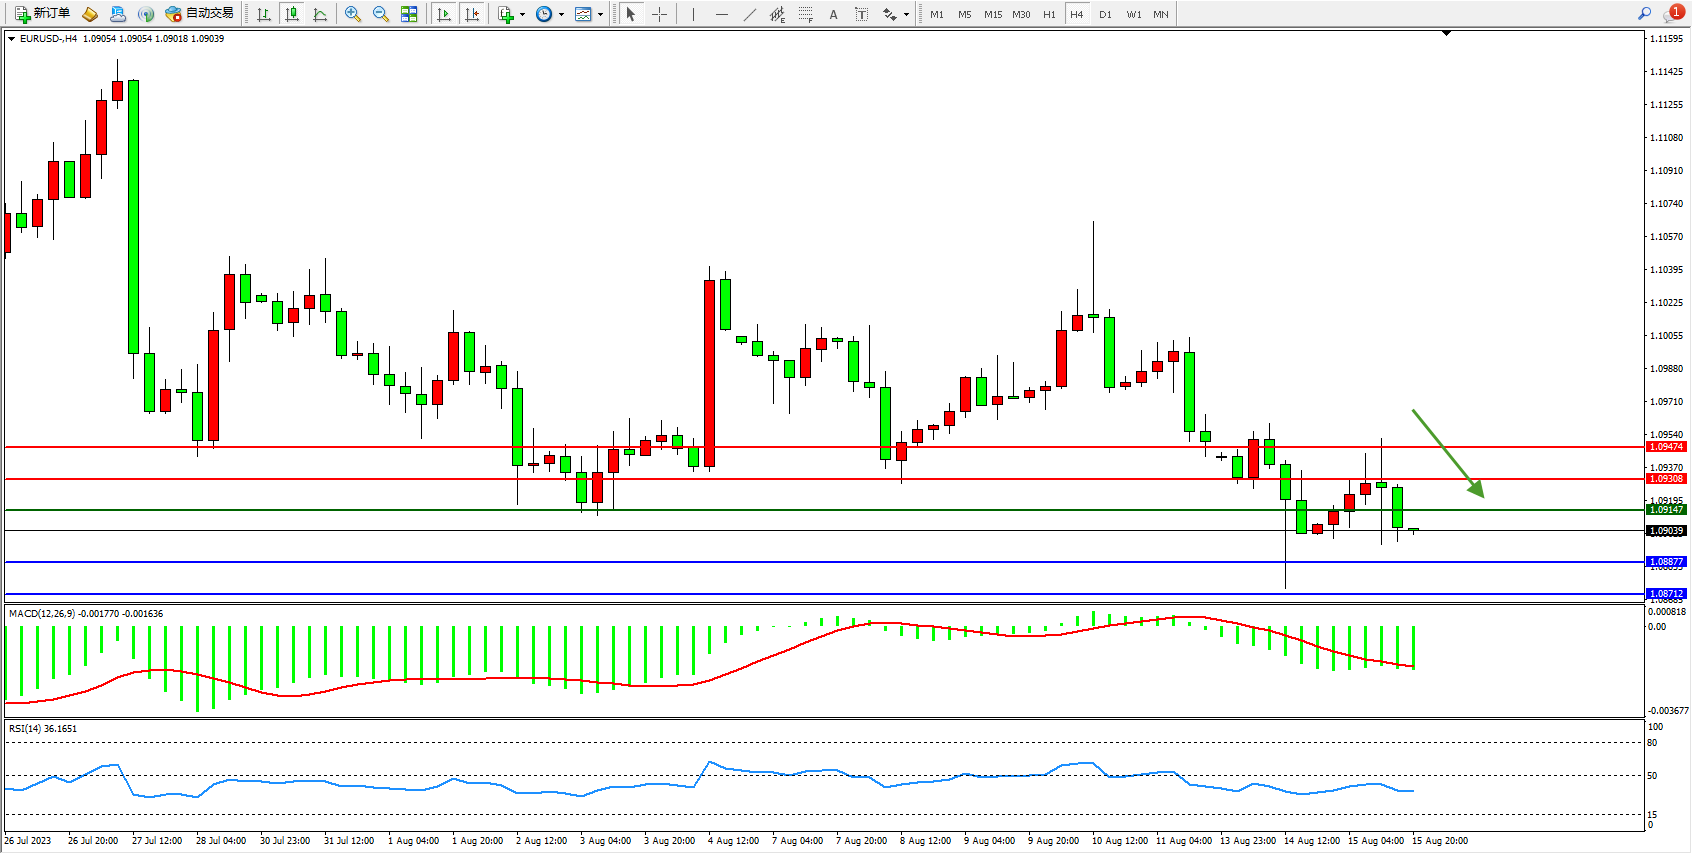Switch chart to candlestick display

(292, 14)
